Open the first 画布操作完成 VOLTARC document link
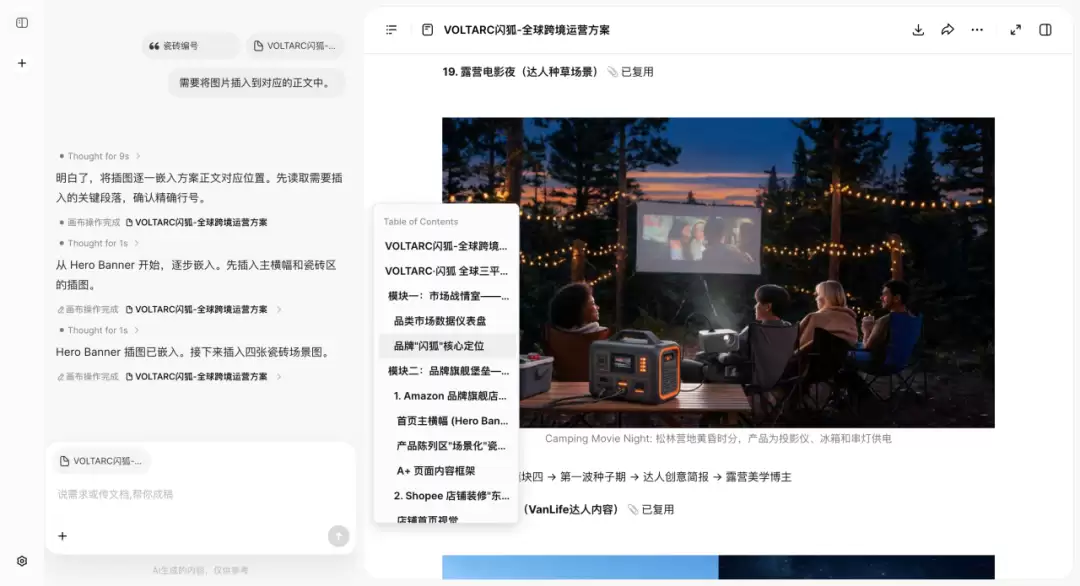The image size is (1080, 586). click(x=196, y=222)
